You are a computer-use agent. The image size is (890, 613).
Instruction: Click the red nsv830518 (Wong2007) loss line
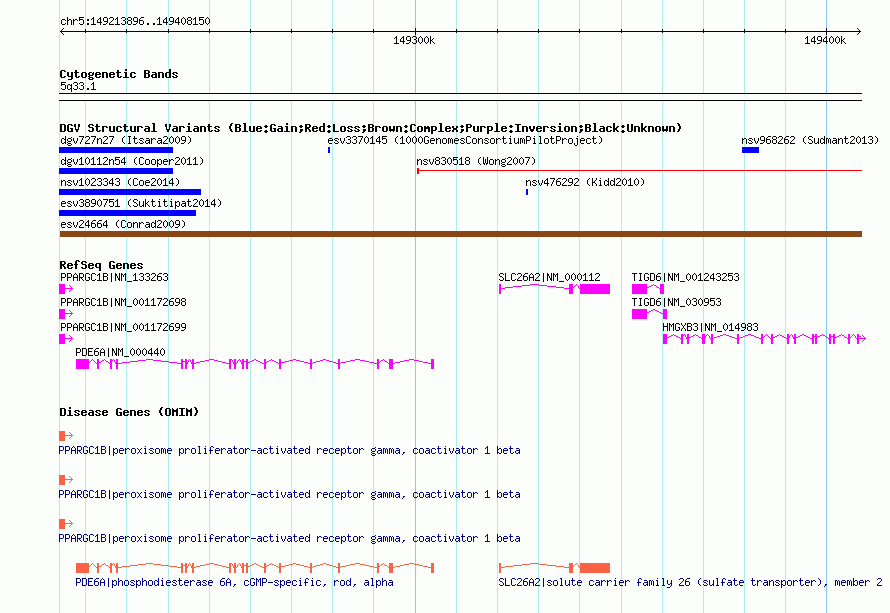tap(640, 170)
